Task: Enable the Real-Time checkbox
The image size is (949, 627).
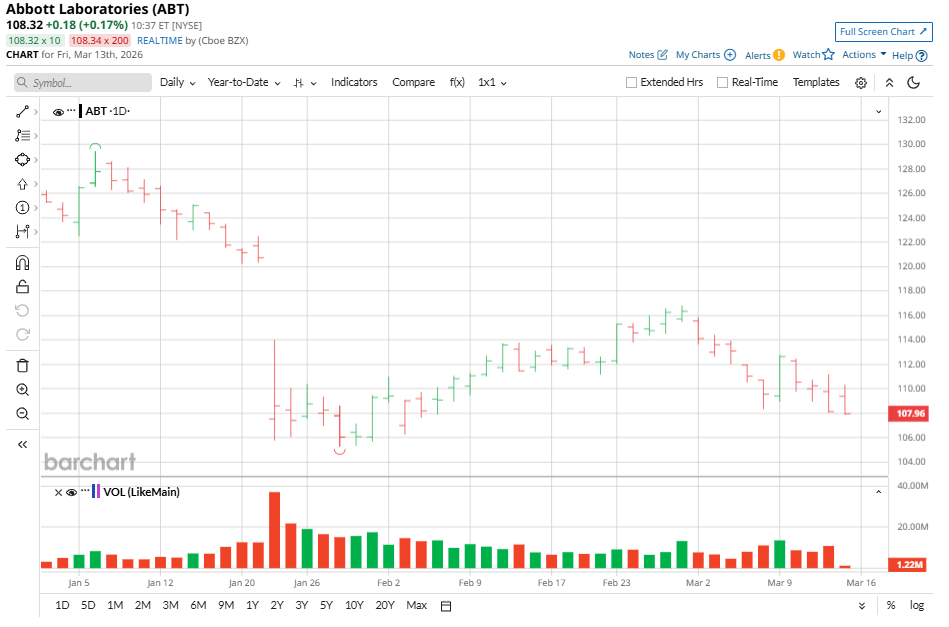Action: click(722, 82)
